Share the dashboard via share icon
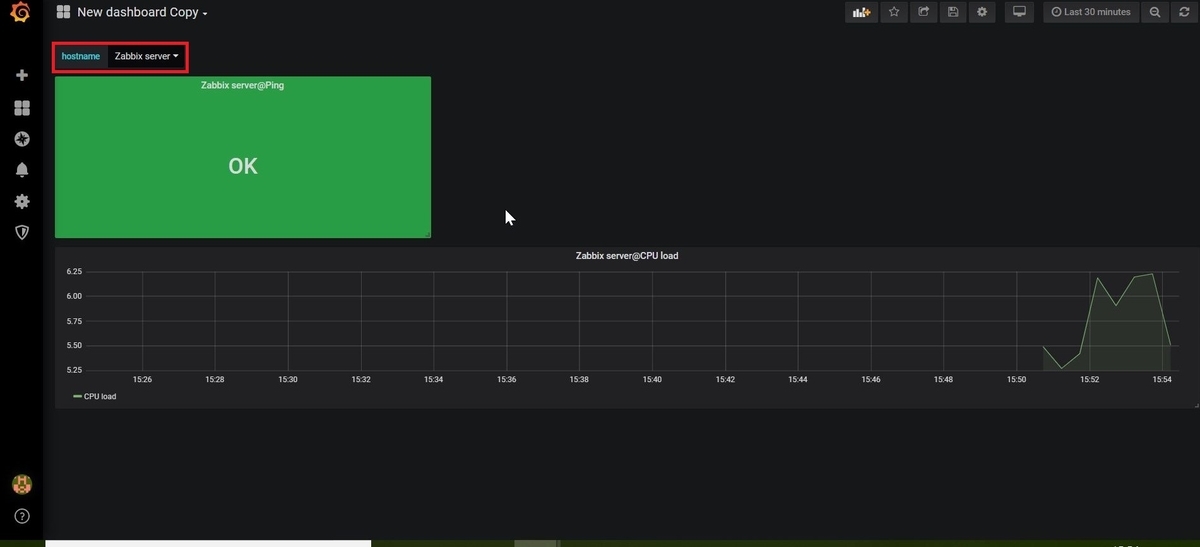 click(x=923, y=12)
